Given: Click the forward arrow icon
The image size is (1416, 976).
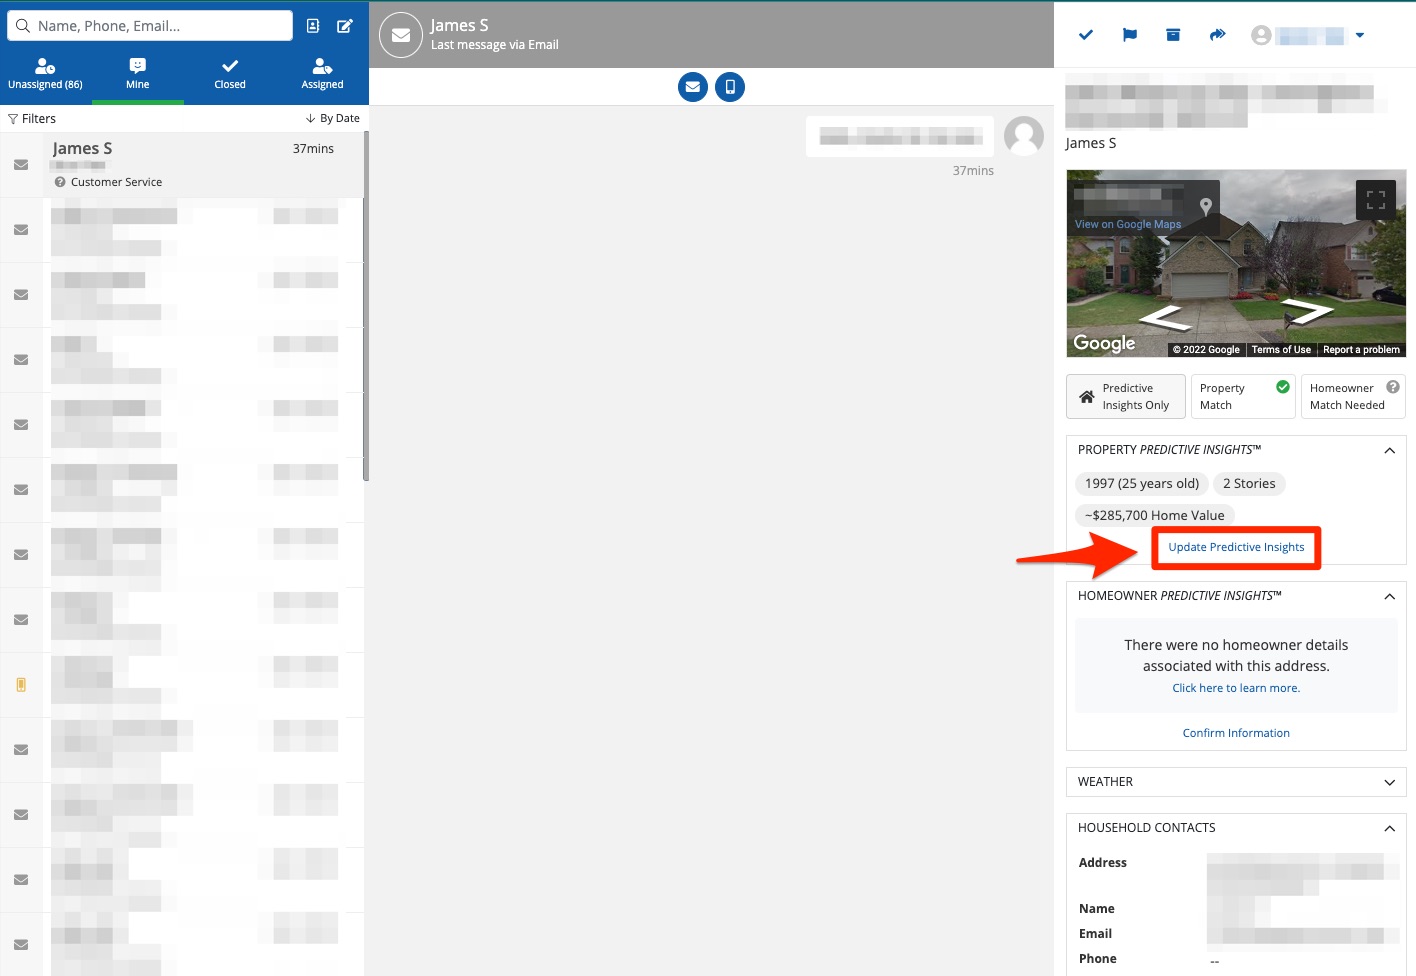Looking at the screenshot, I should coord(1217,35).
